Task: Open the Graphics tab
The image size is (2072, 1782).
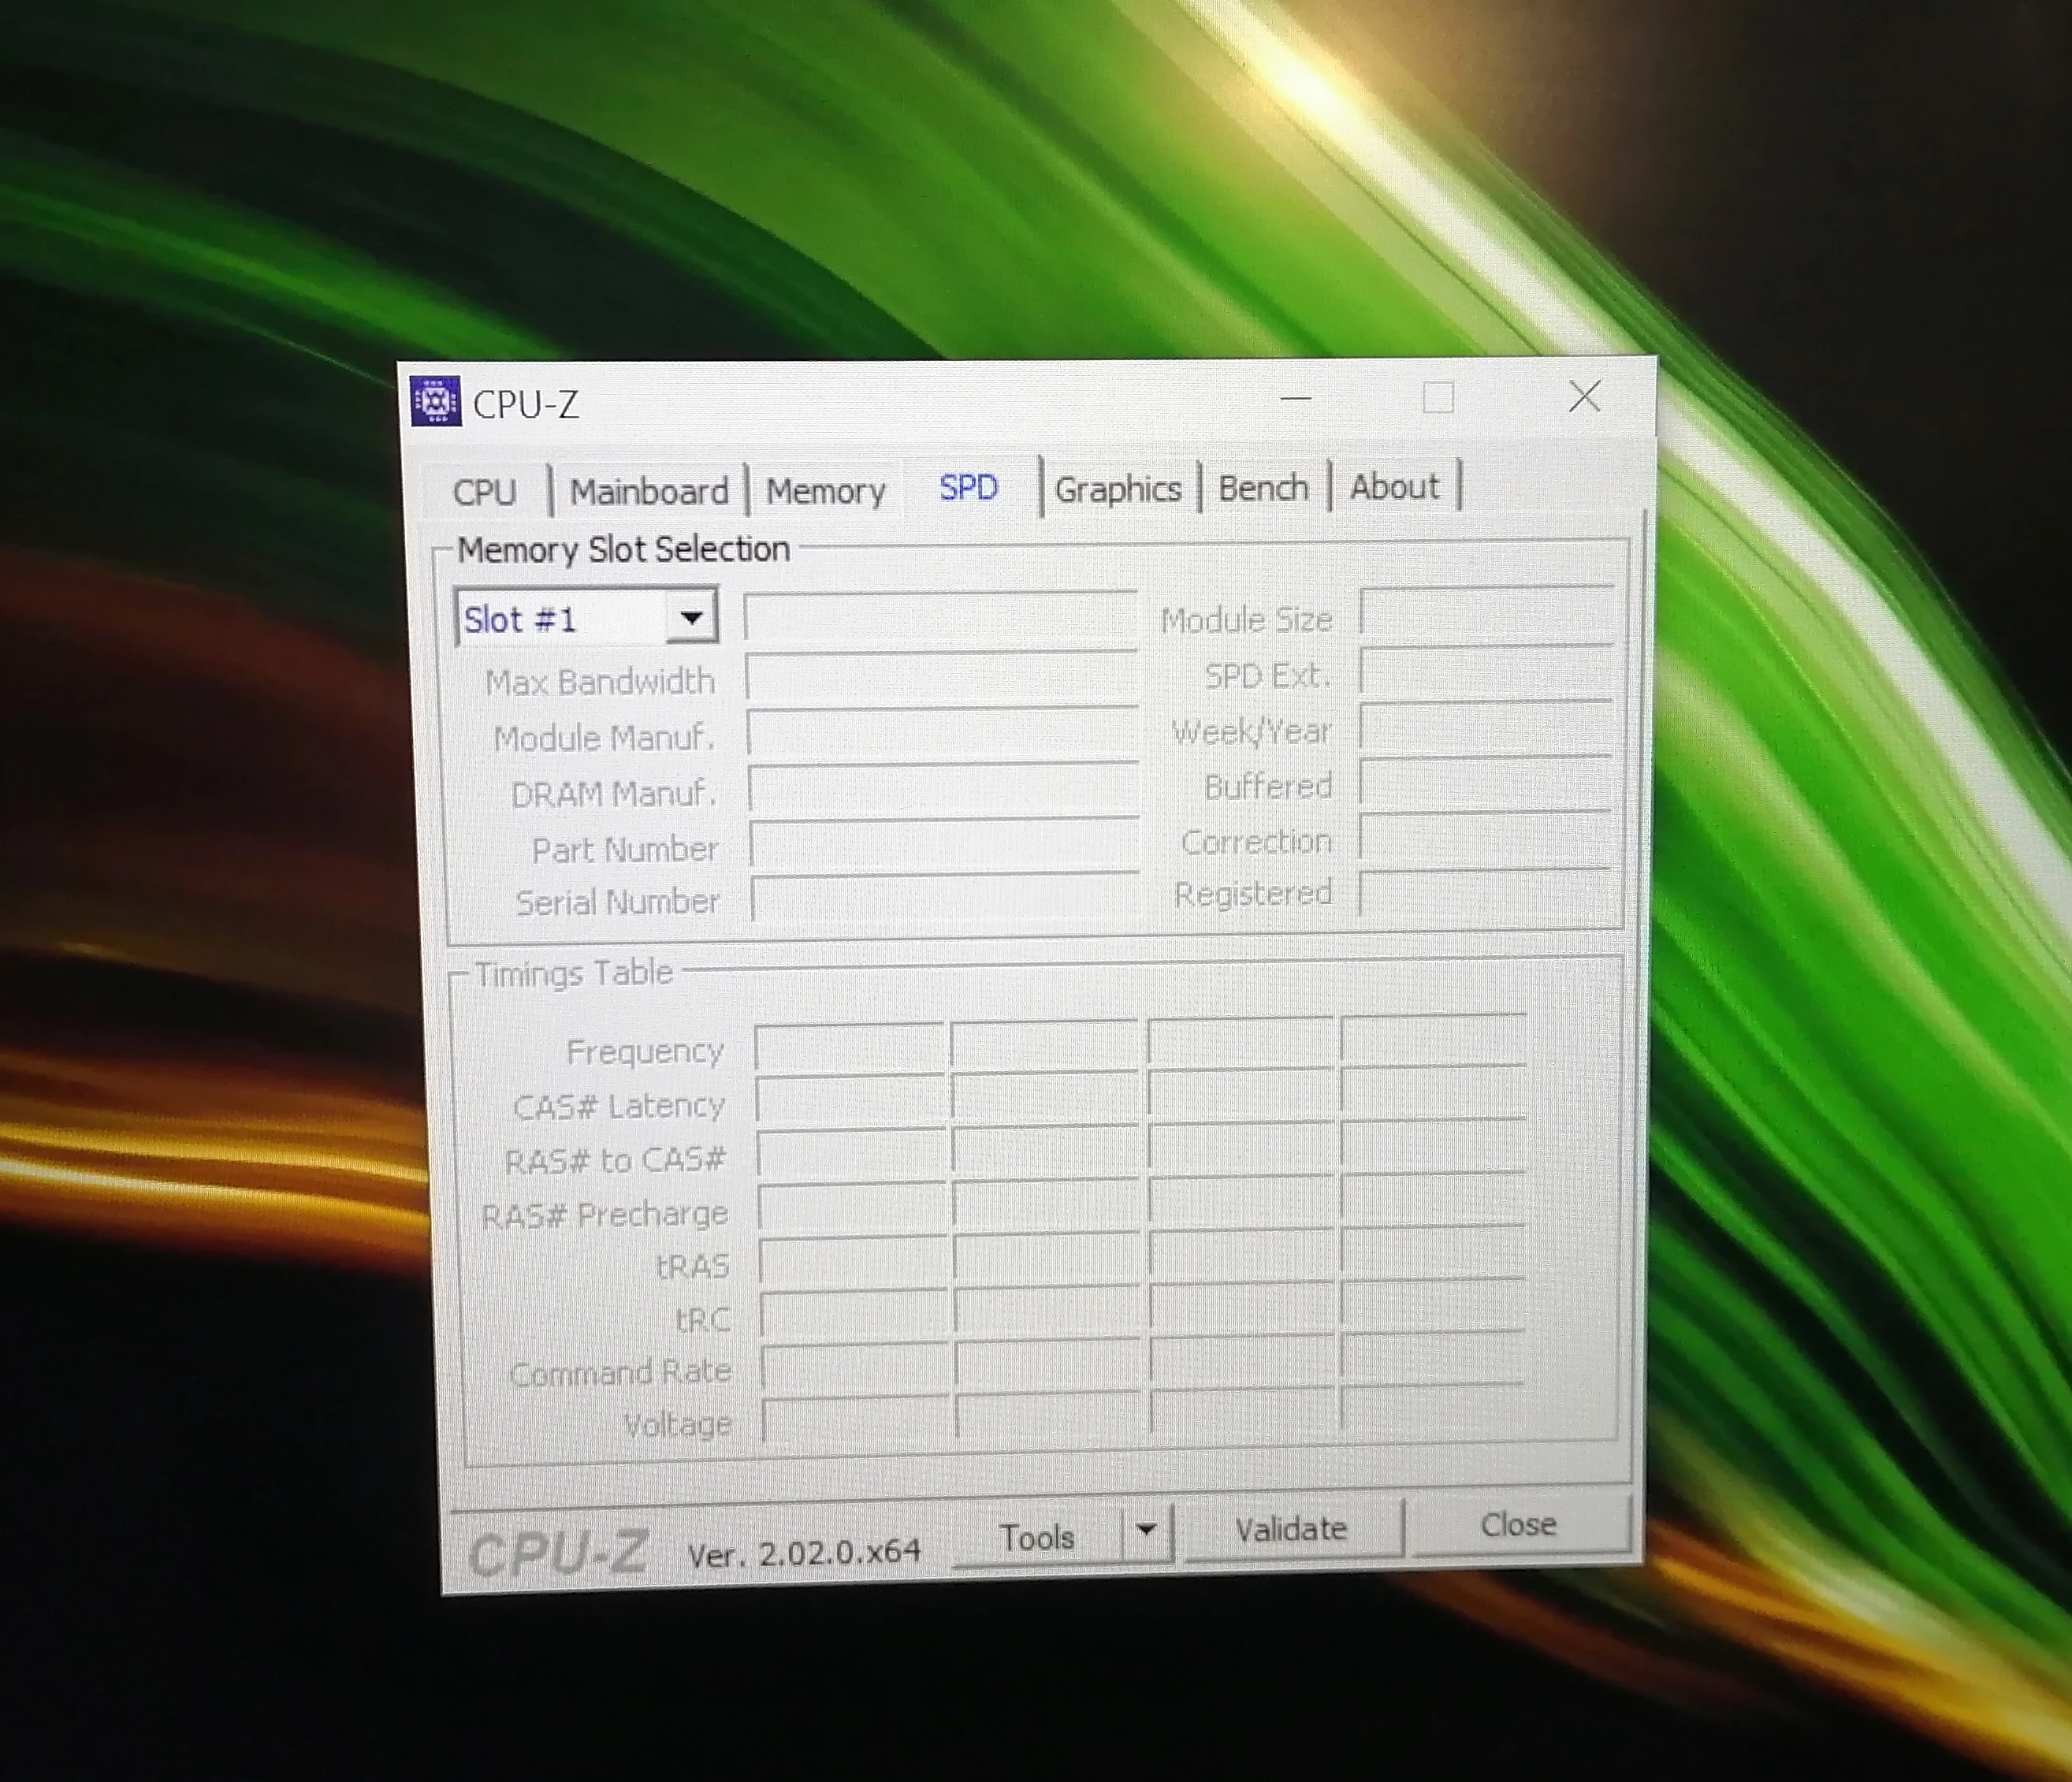Action: 1118,489
